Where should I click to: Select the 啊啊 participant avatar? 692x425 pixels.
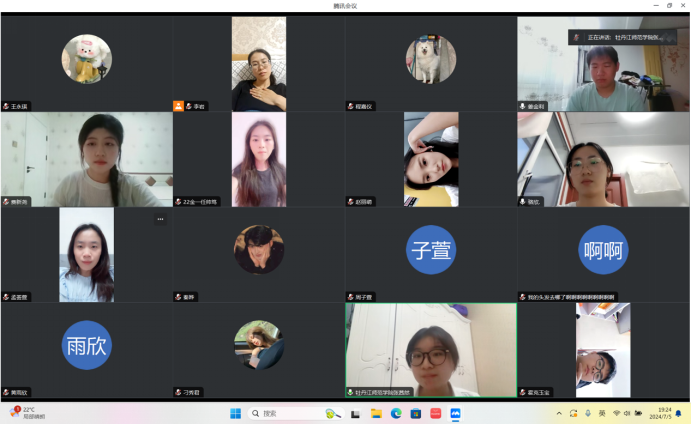[603, 249]
